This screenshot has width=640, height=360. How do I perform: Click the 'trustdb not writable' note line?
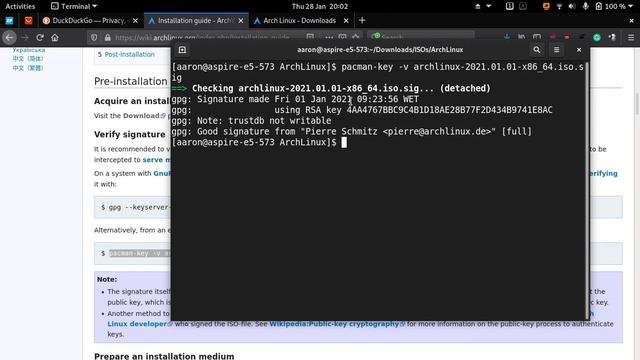coord(251,121)
